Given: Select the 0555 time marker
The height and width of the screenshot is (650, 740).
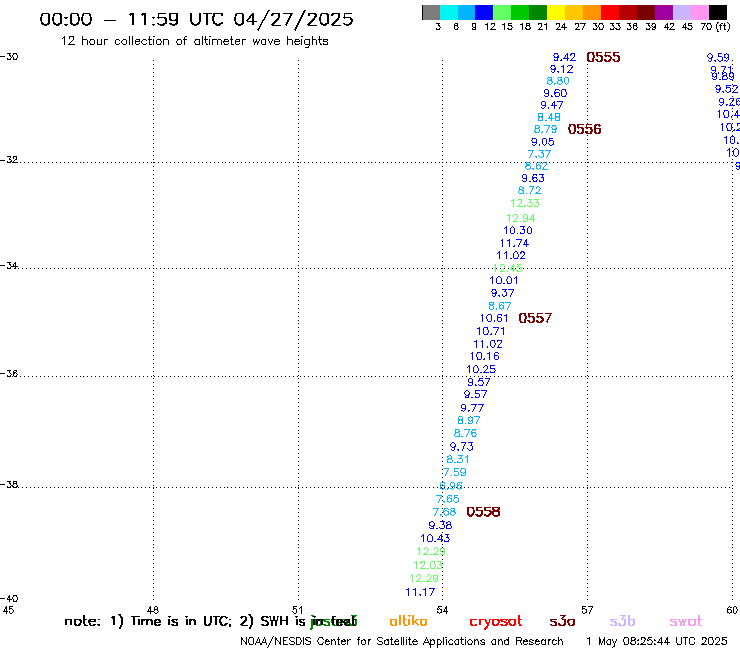Looking at the screenshot, I should point(603,57).
